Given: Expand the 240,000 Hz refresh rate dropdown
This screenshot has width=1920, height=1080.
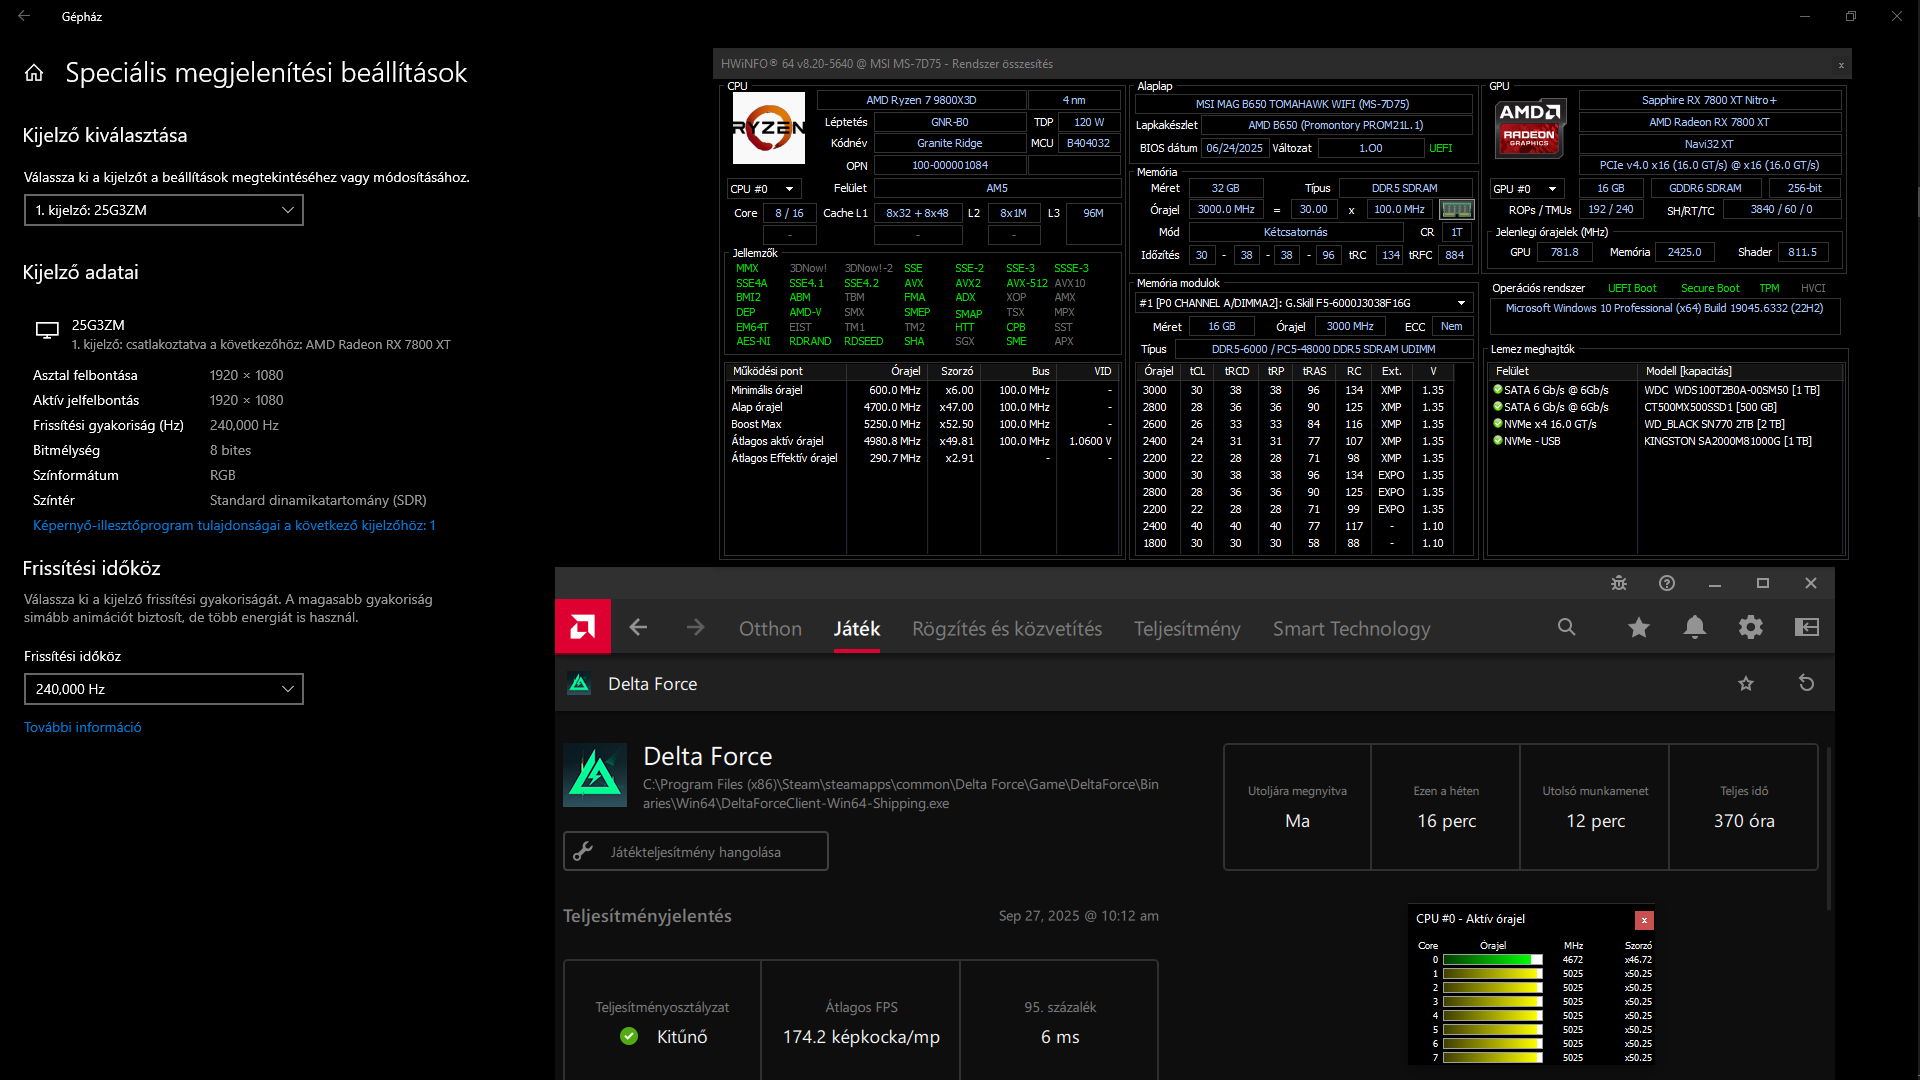Looking at the screenshot, I should [x=164, y=689].
